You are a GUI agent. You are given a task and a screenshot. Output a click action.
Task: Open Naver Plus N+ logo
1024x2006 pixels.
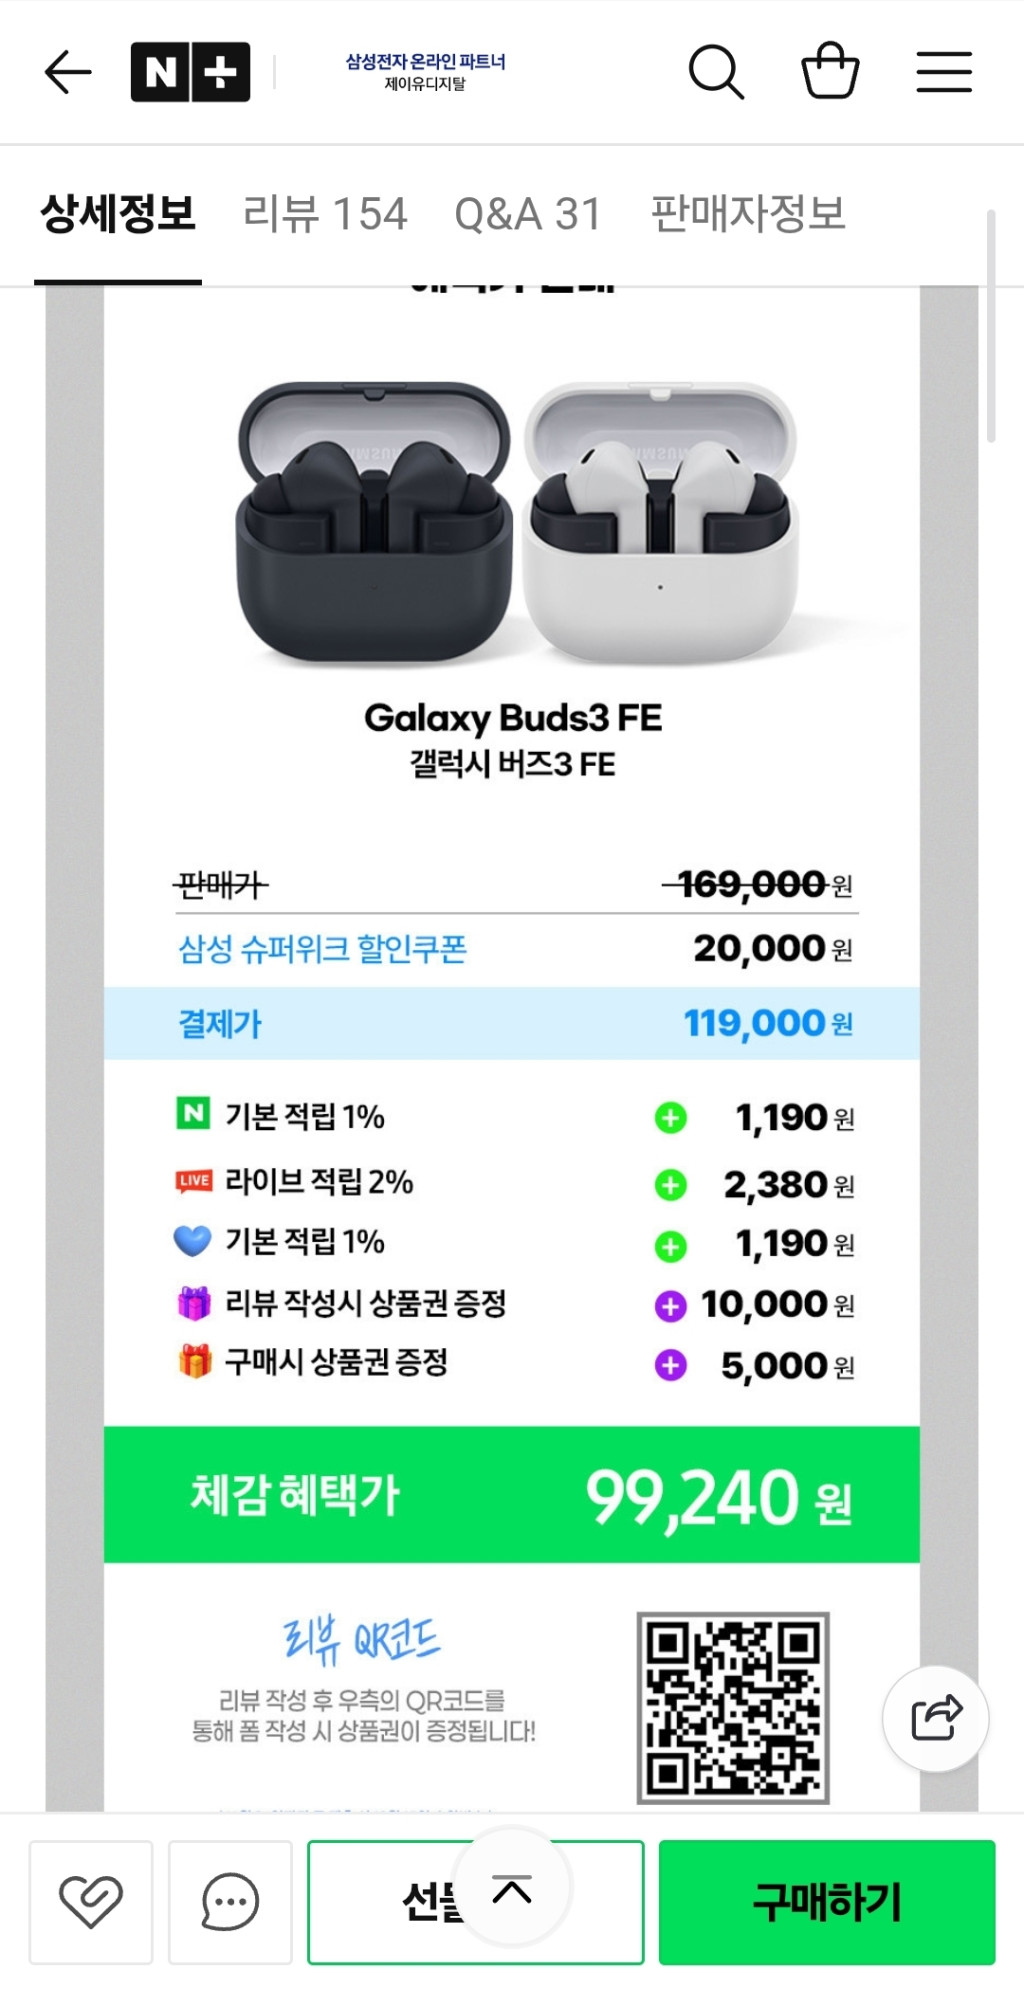[190, 72]
